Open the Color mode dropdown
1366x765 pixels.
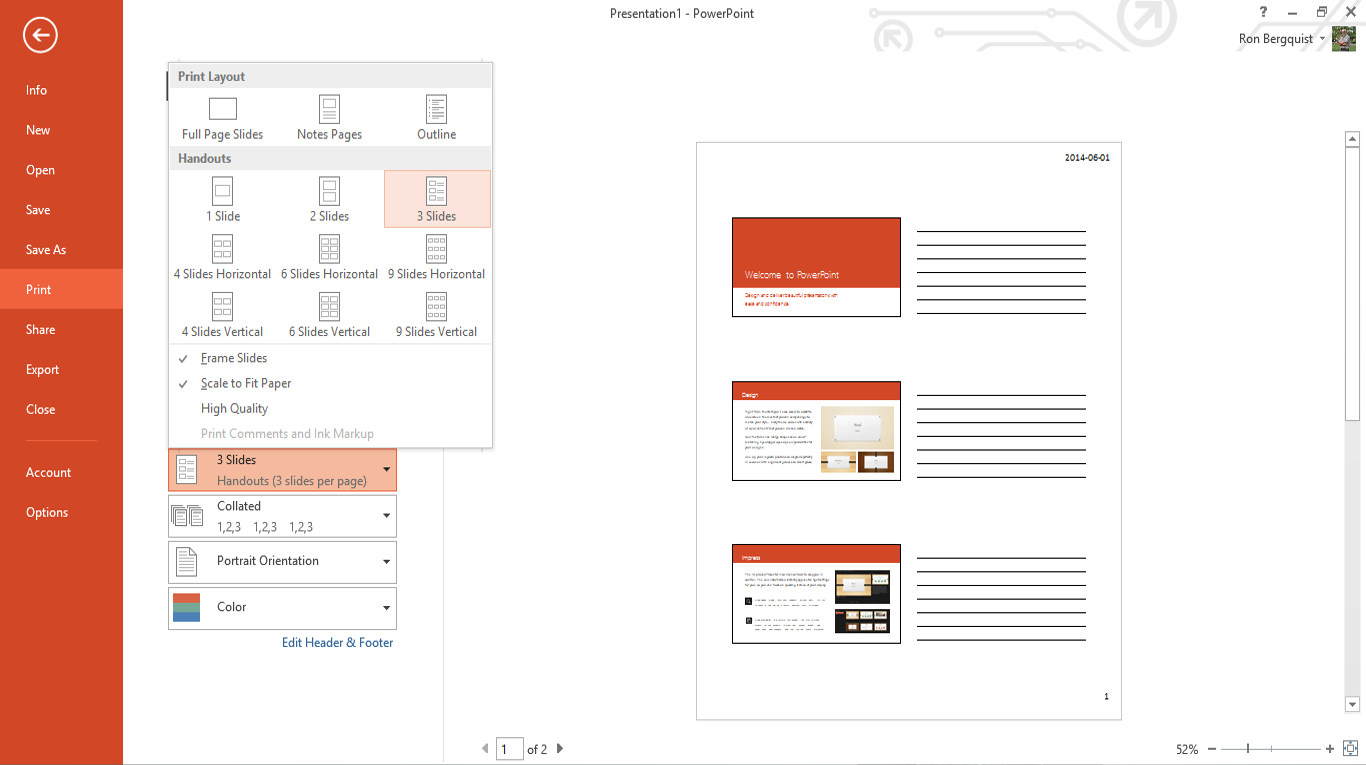point(282,608)
